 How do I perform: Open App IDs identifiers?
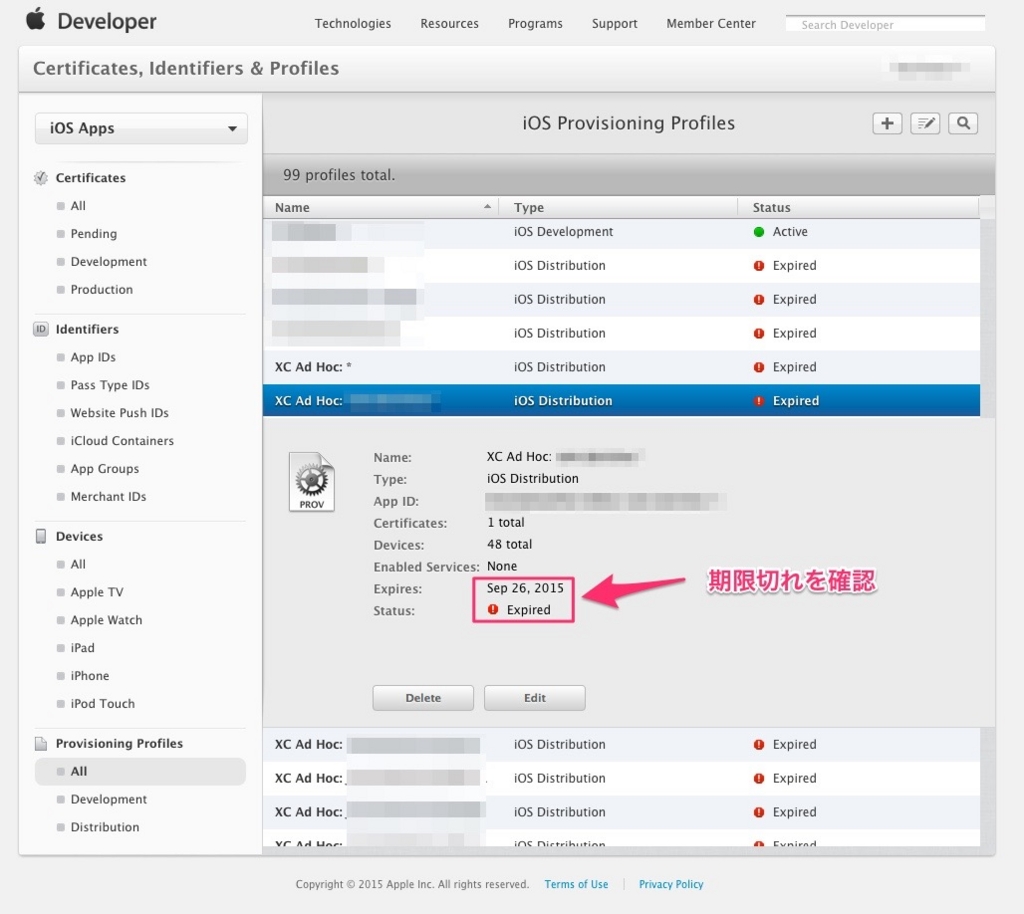93,357
